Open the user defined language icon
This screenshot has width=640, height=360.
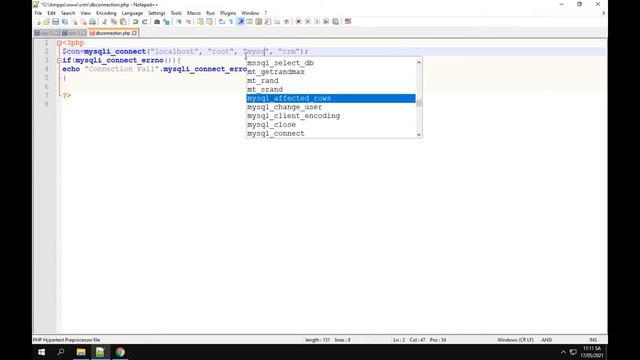[x=249, y=22]
